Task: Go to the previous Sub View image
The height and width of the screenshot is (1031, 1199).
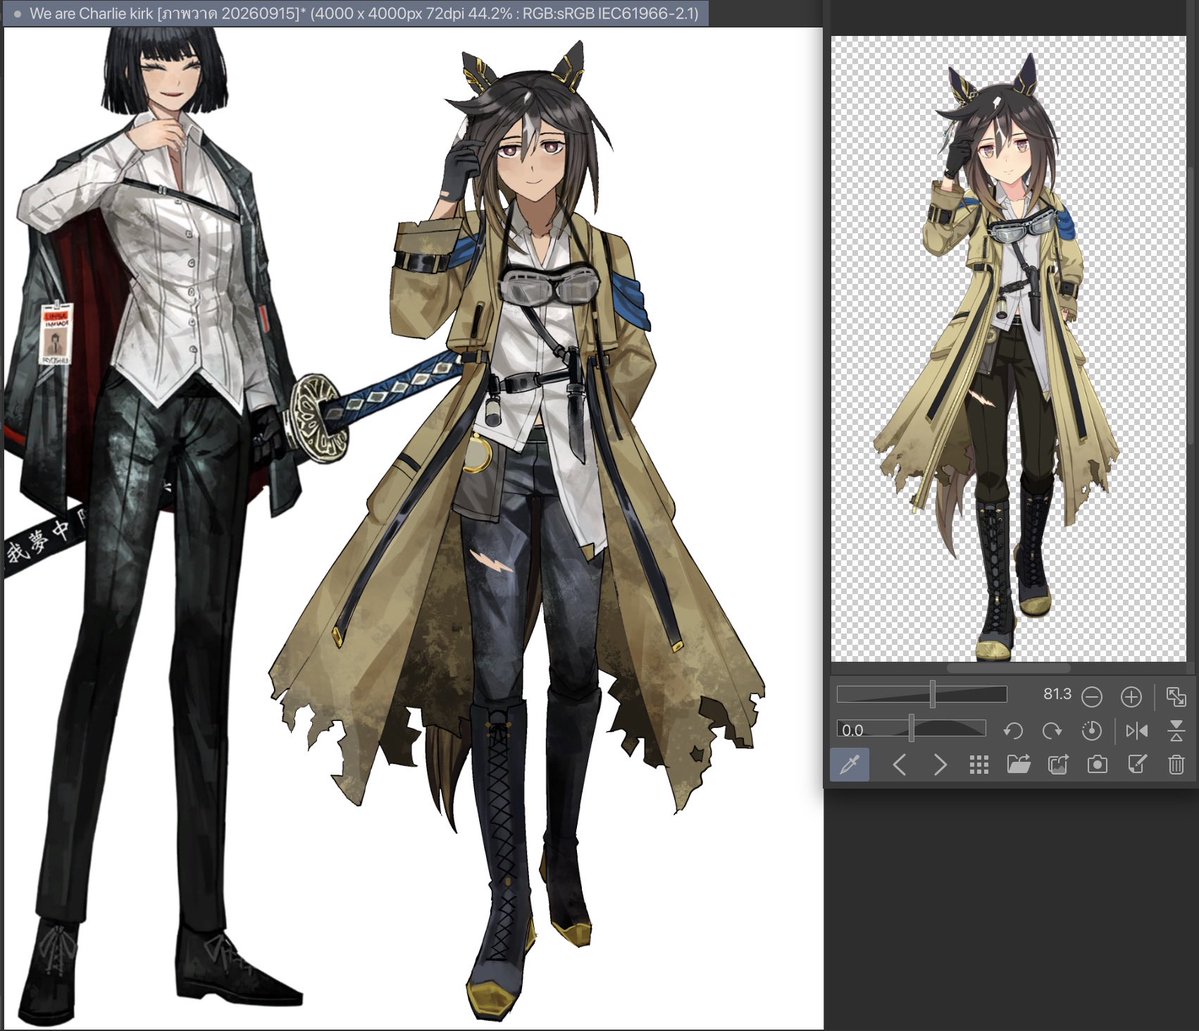Action: pos(899,764)
